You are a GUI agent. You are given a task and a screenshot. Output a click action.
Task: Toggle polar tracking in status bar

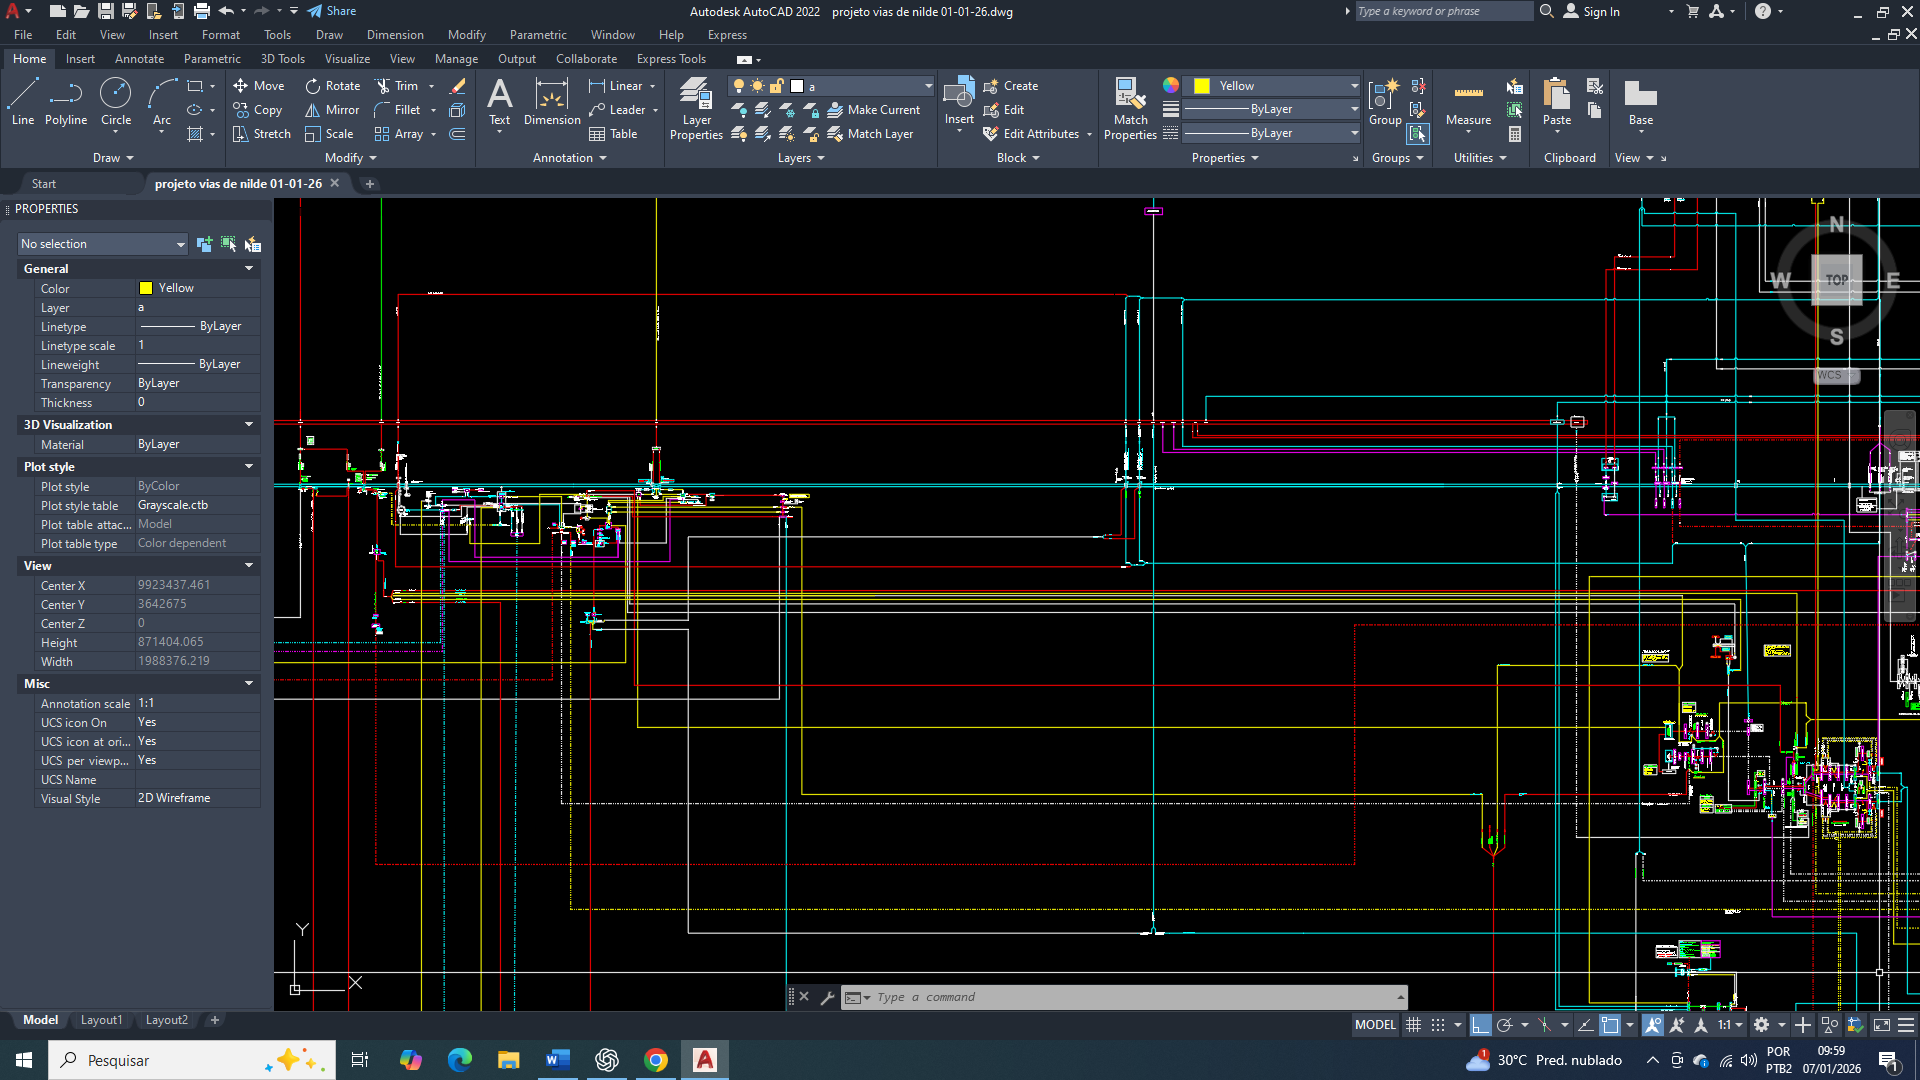tap(1504, 1025)
